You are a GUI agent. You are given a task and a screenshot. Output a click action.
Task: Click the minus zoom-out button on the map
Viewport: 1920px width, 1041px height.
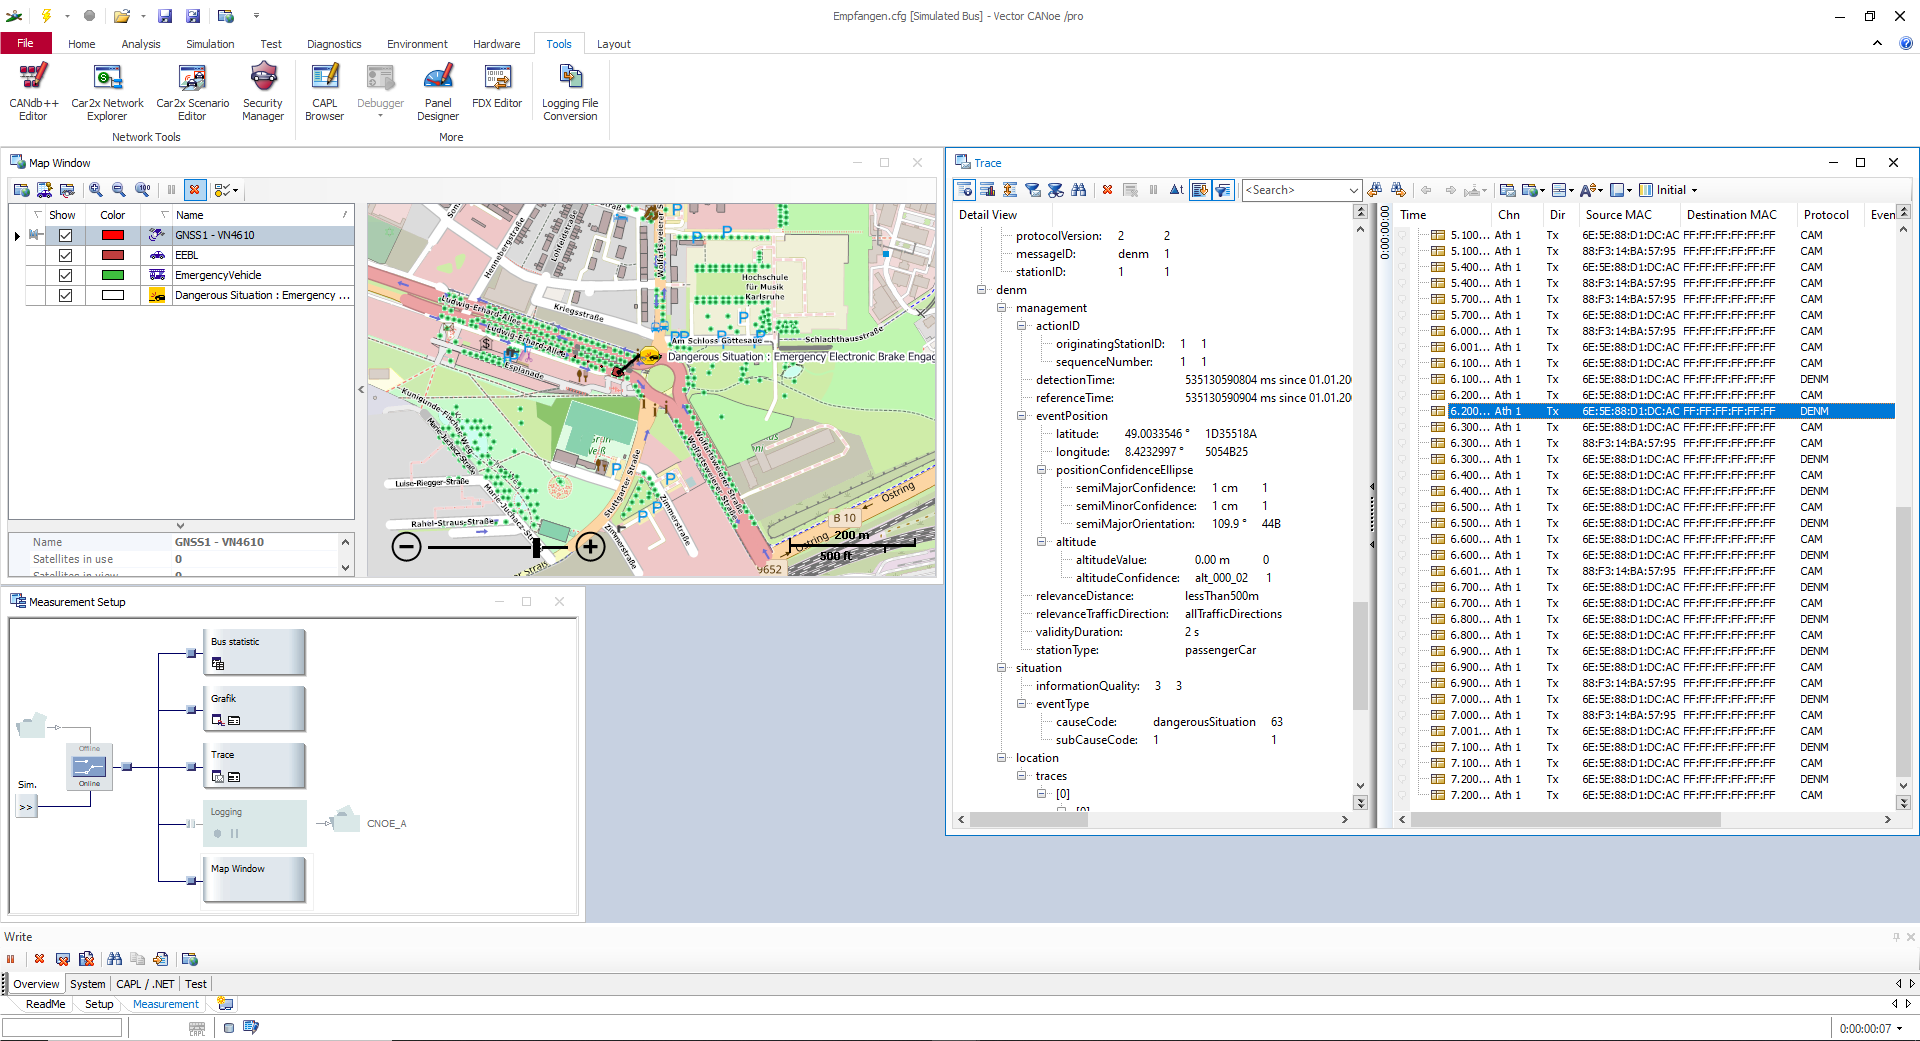(406, 546)
